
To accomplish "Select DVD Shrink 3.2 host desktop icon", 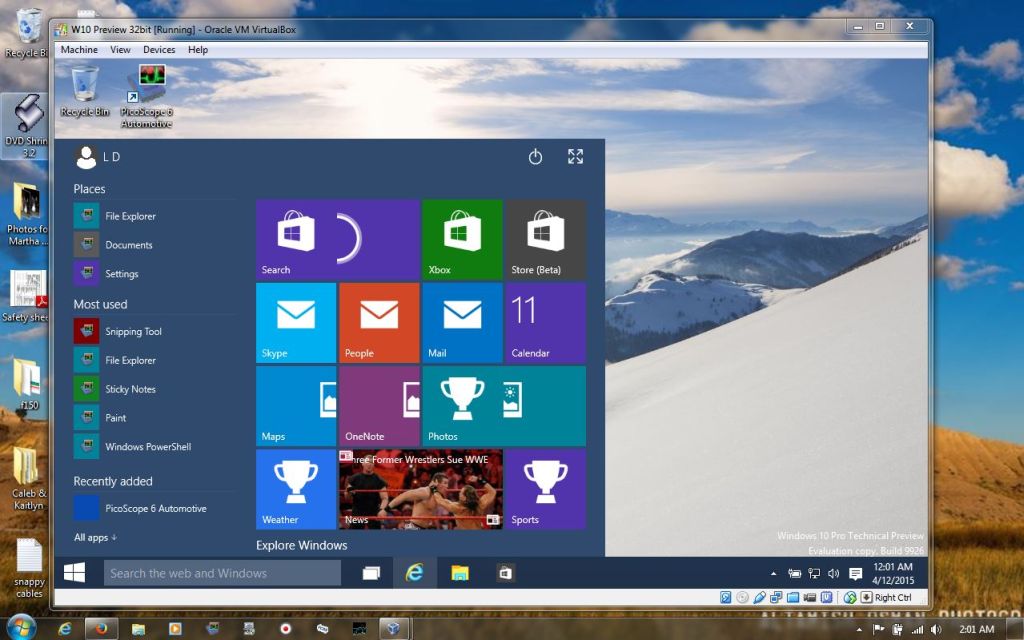I will click(26, 125).
